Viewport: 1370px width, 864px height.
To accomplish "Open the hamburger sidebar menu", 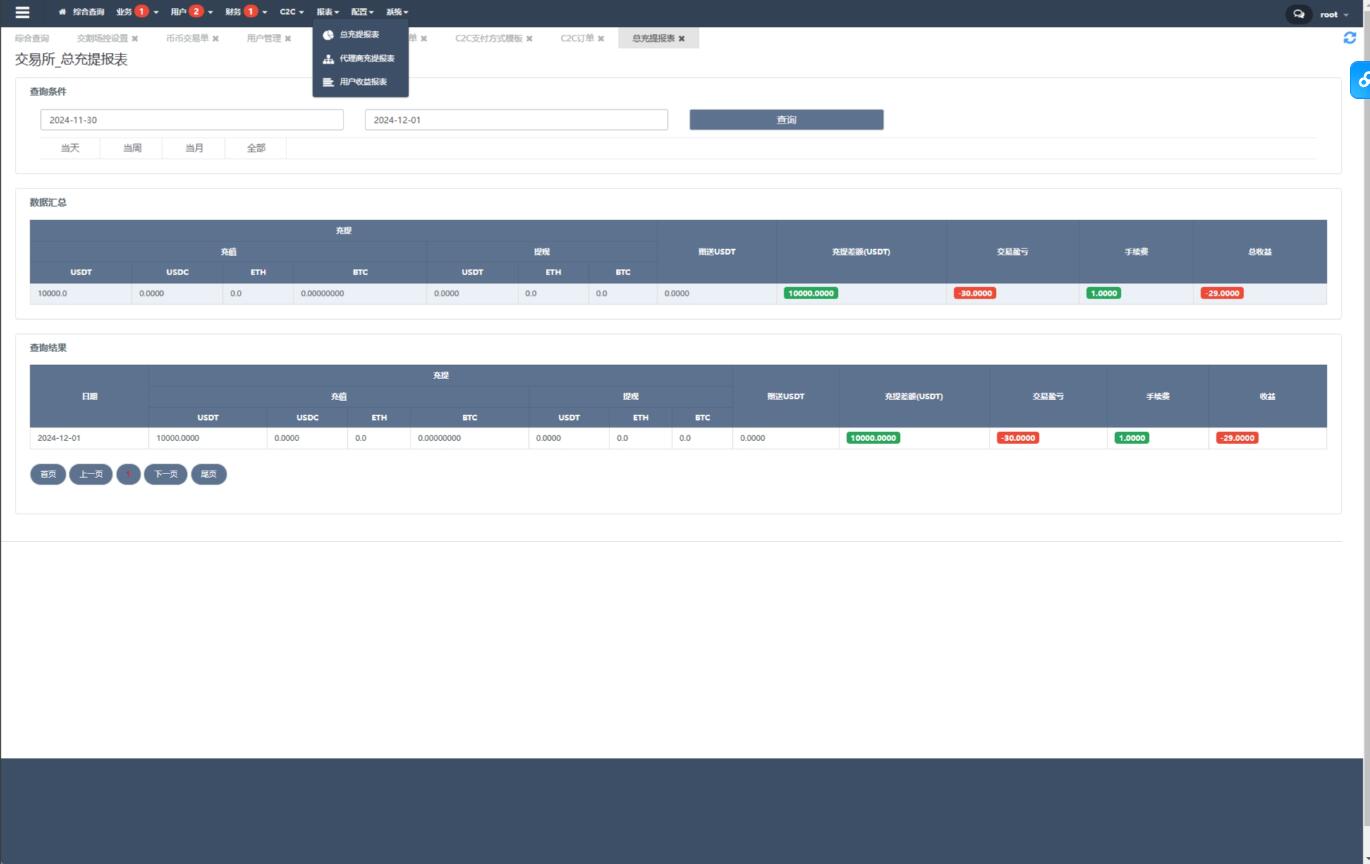I will coord(22,13).
